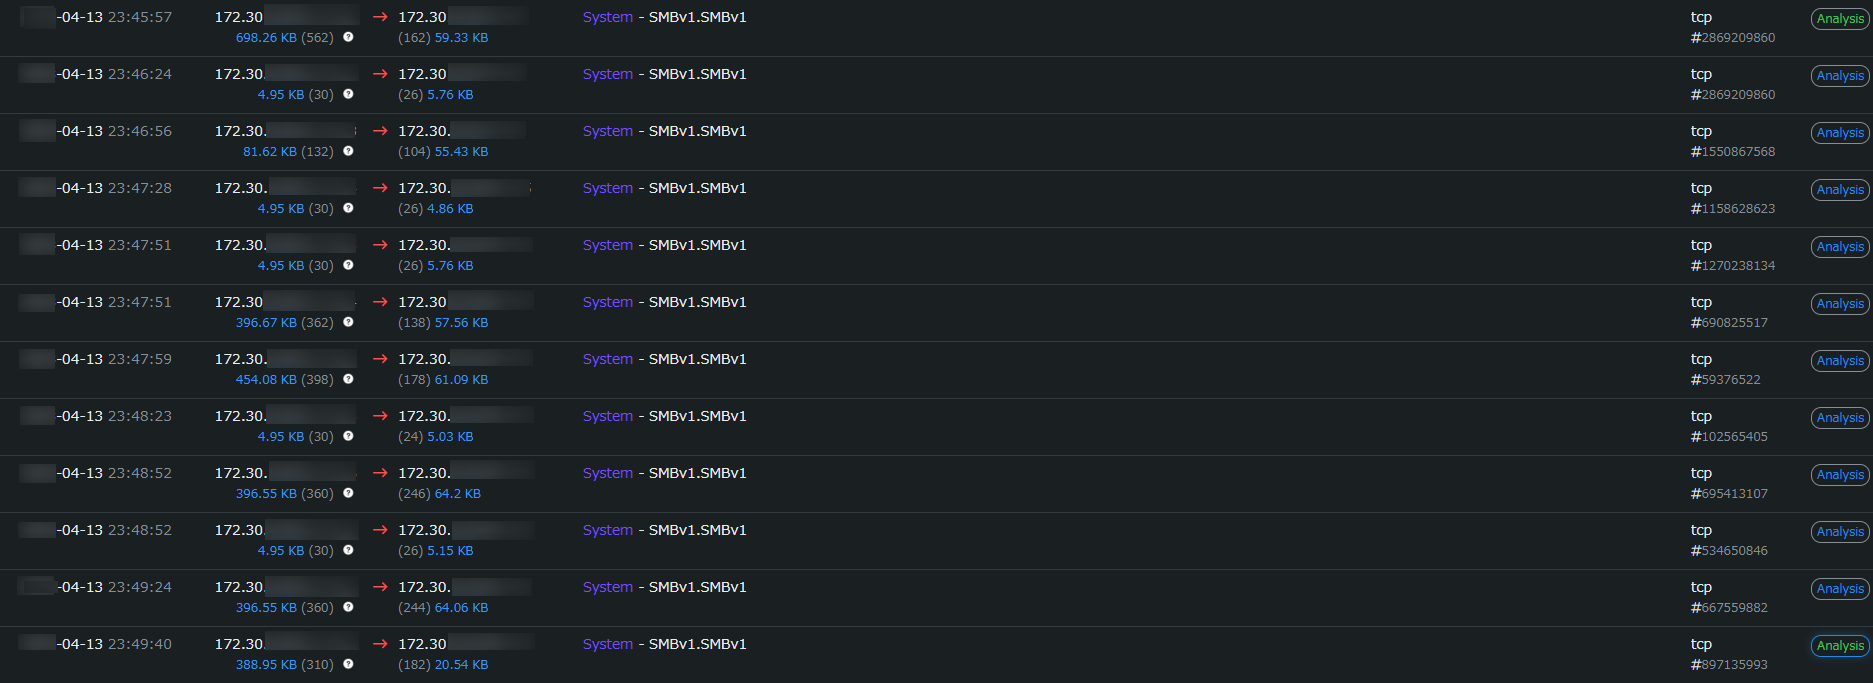Screen dimensions: 1873x683
Task: Open System link in 23:49:24 row
Action: (x=607, y=587)
